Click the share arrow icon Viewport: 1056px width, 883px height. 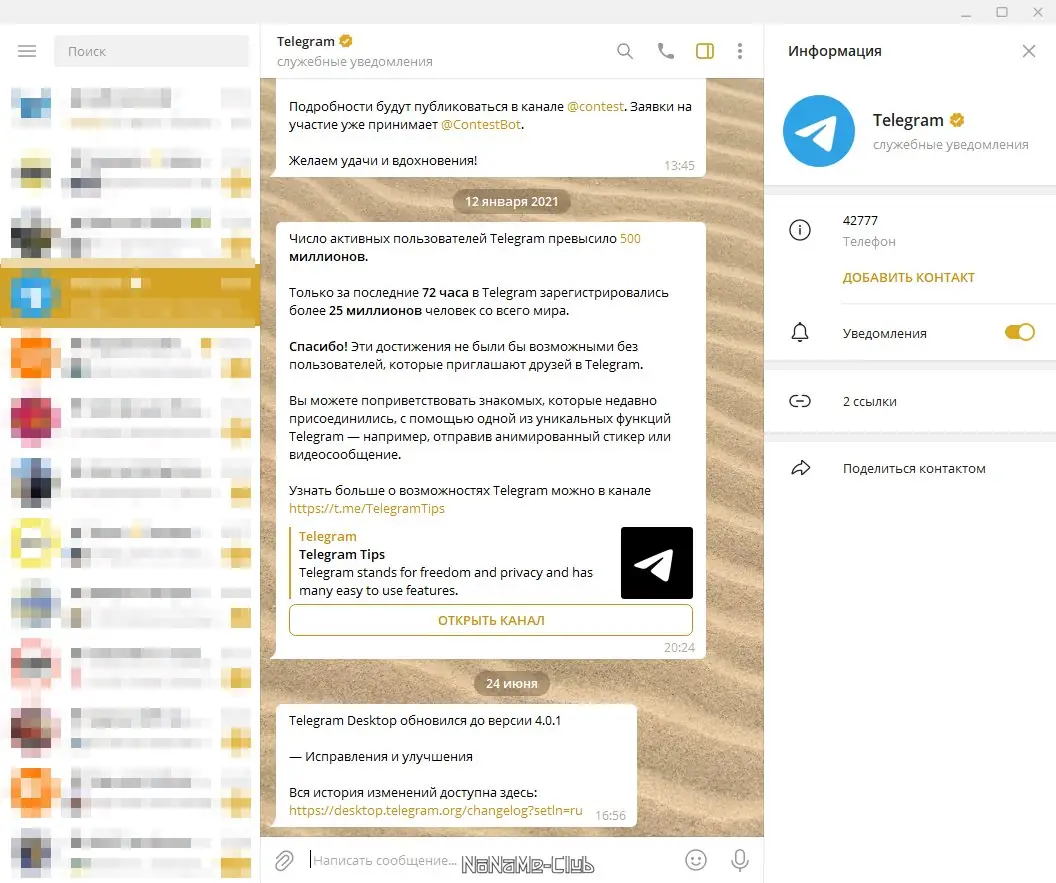800,468
